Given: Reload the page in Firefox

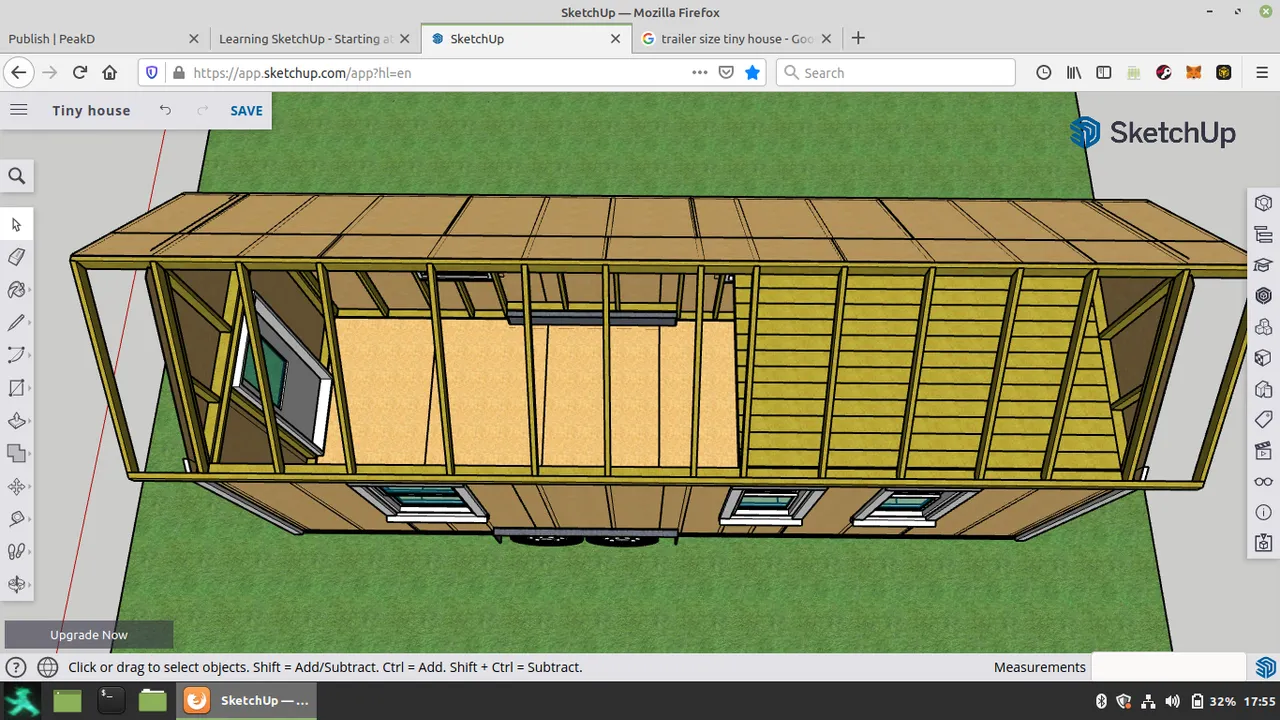Looking at the screenshot, I should click(x=79, y=73).
